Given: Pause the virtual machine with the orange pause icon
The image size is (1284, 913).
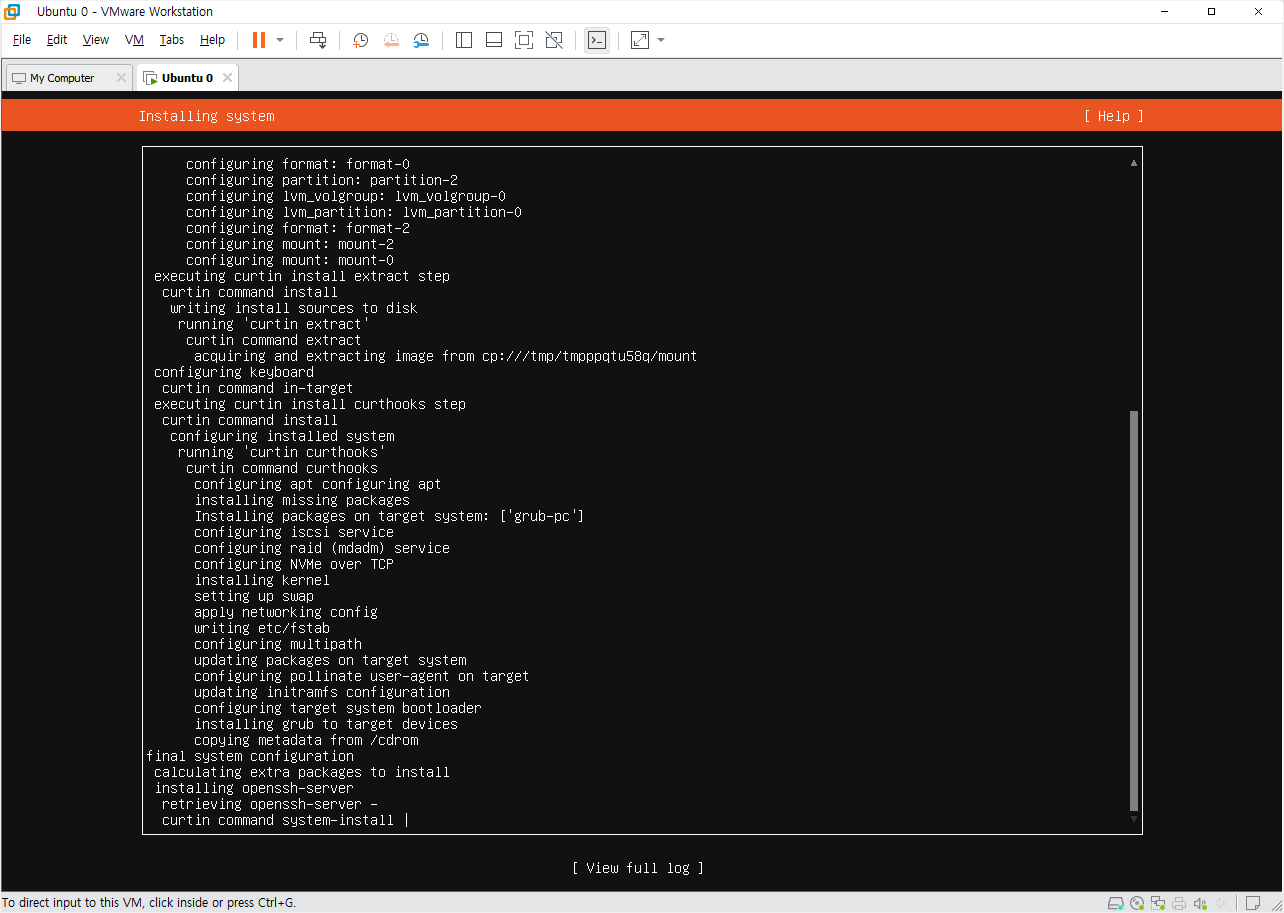Looking at the screenshot, I should pos(259,40).
